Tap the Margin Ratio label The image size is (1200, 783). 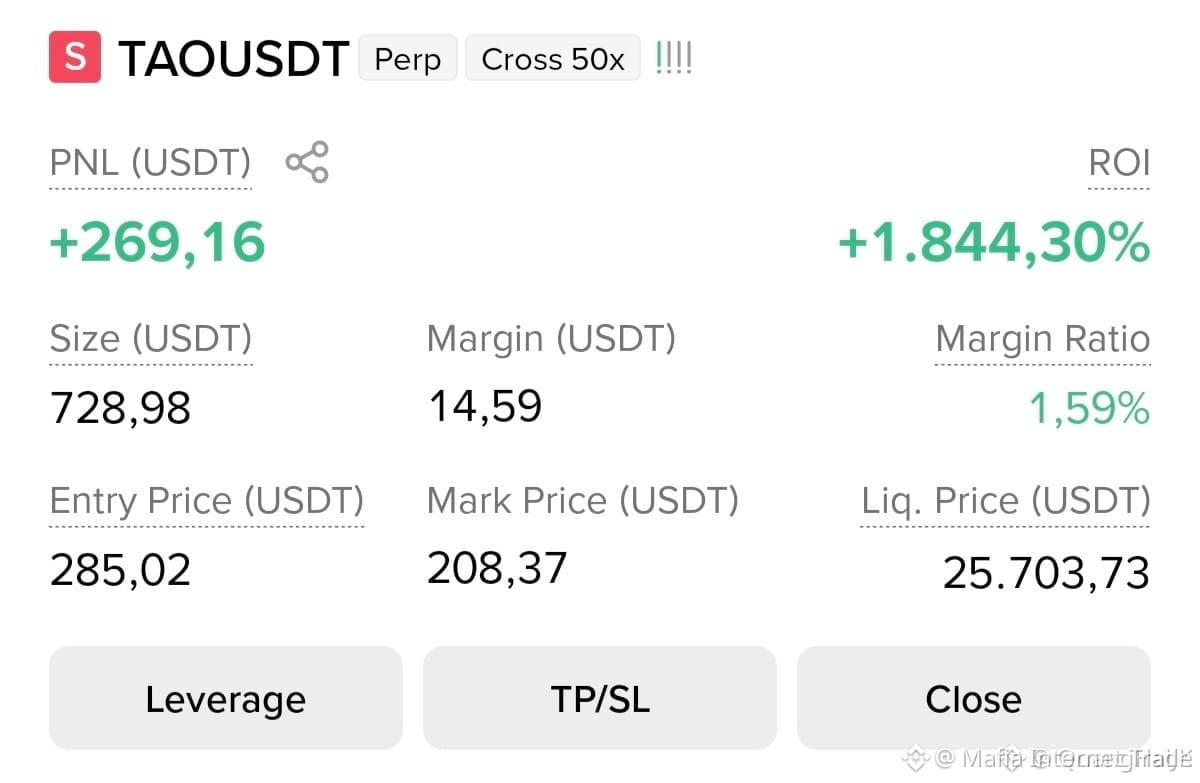tap(1043, 339)
